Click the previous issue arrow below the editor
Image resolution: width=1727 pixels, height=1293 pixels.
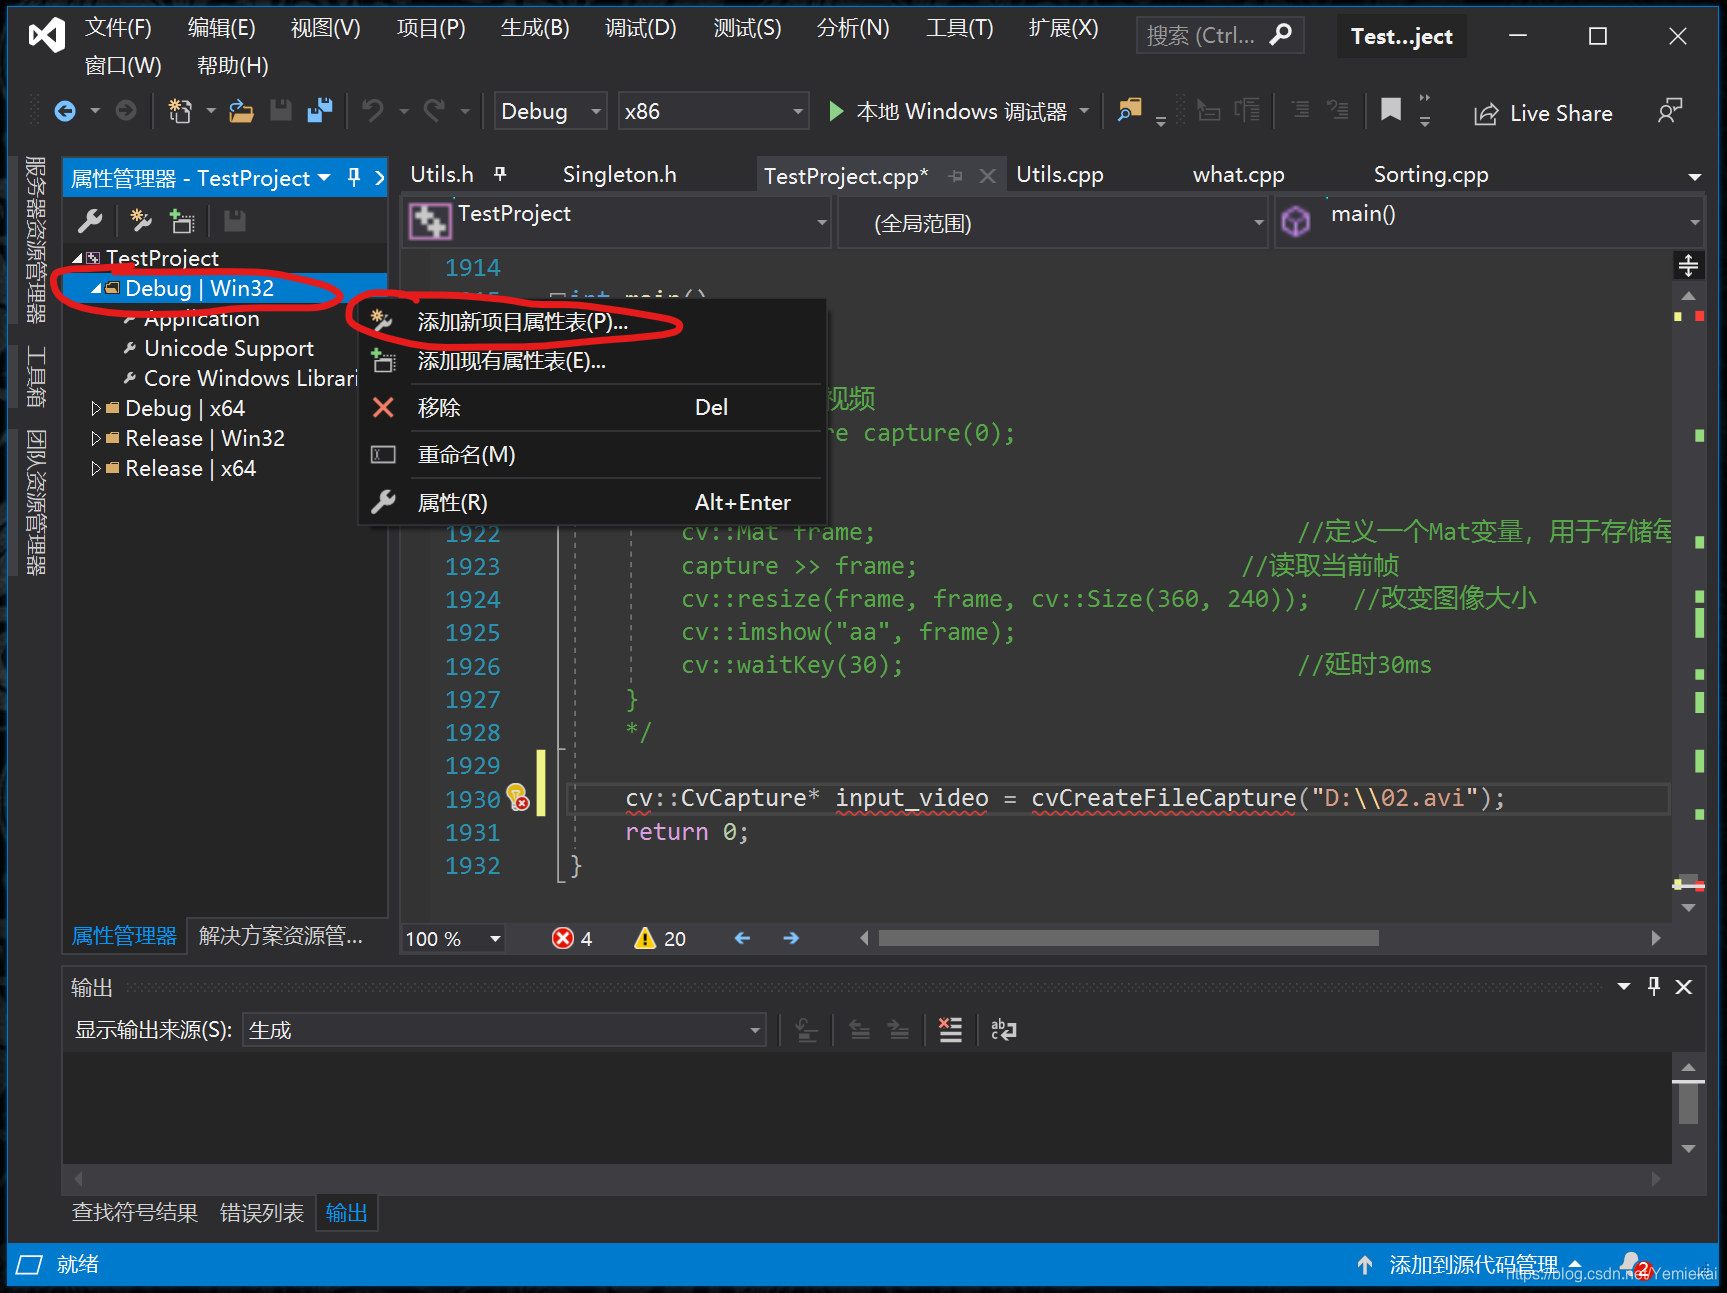click(x=742, y=938)
